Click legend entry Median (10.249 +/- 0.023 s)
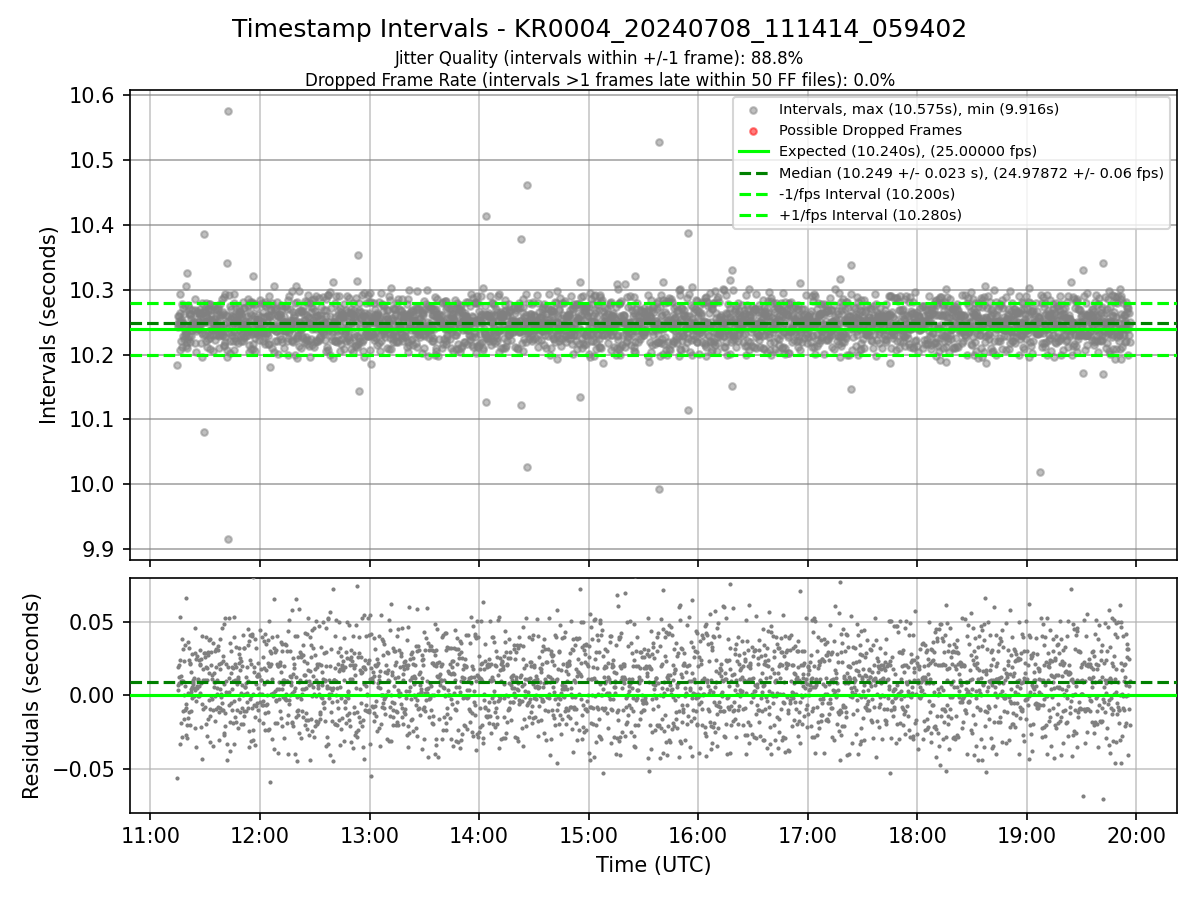 [x=970, y=173]
